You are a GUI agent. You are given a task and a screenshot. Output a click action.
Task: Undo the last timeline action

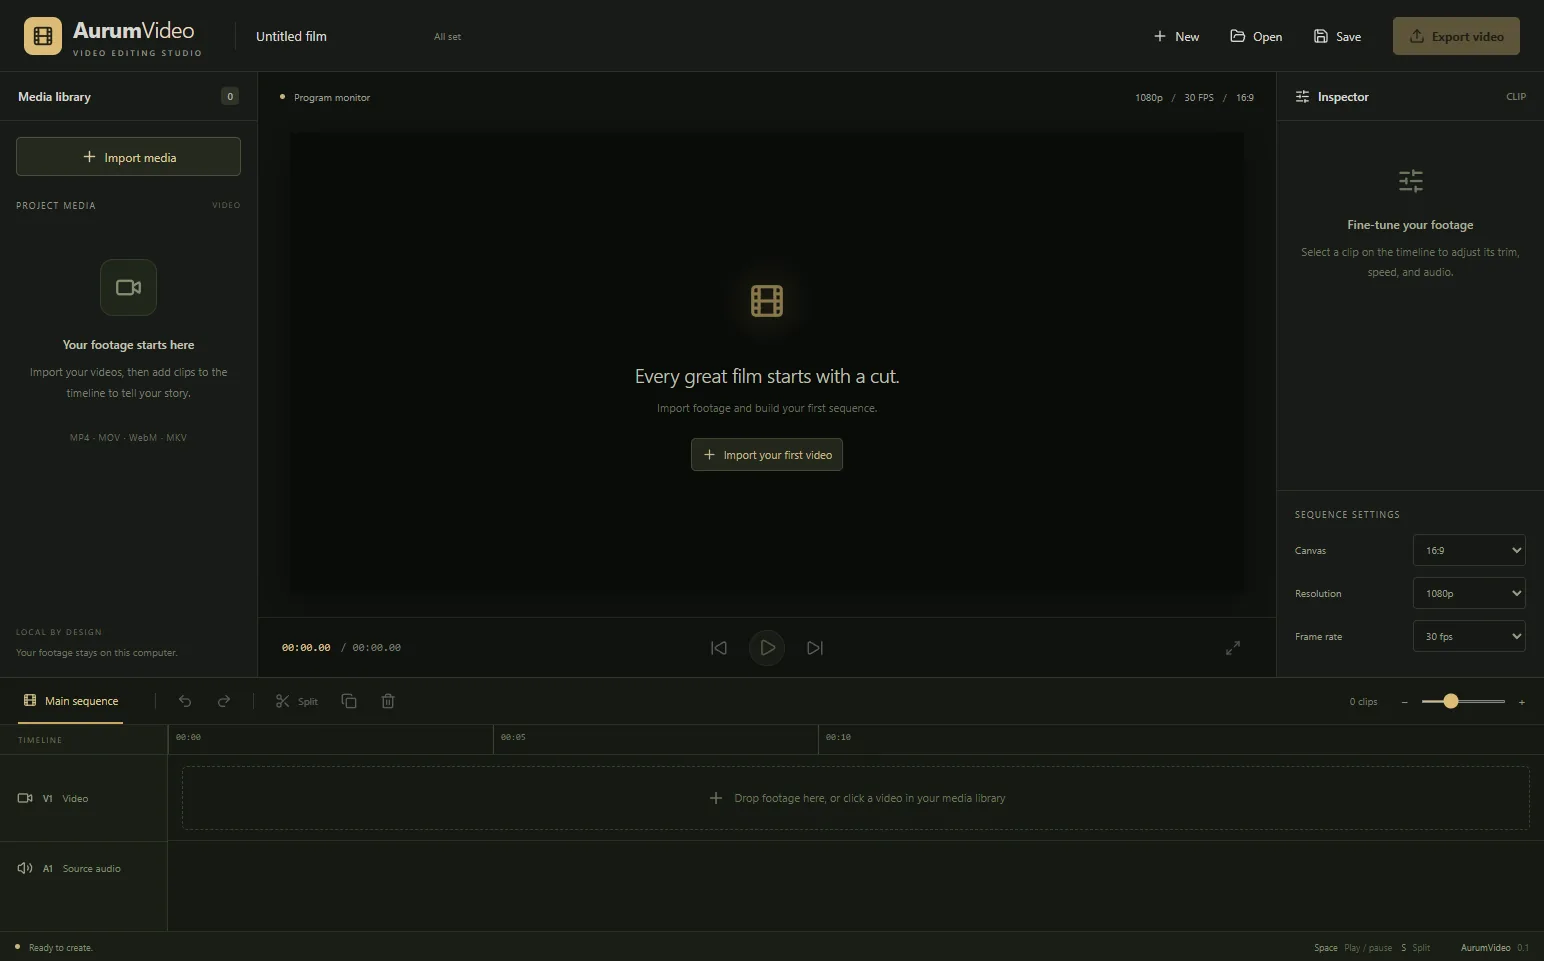(185, 701)
